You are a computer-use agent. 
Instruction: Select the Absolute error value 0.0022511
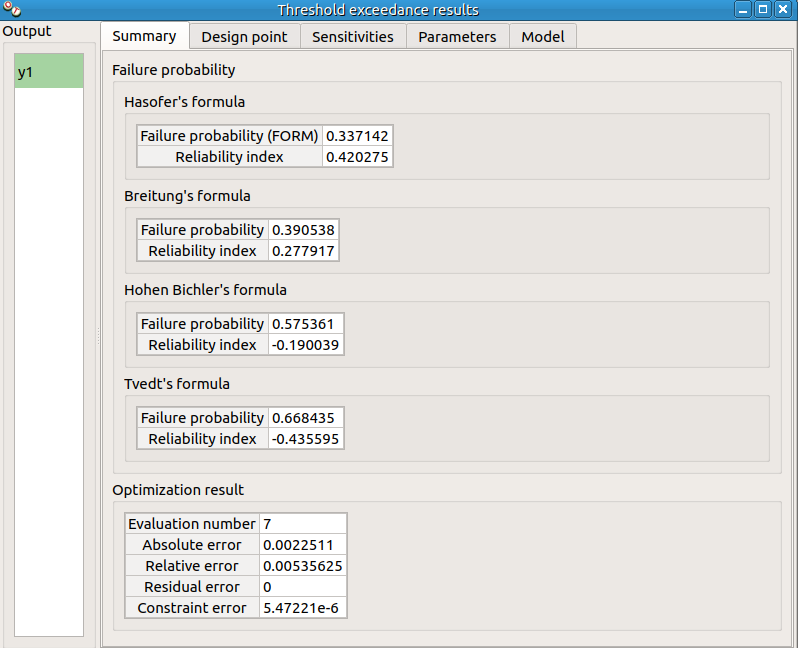coord(302,545)
